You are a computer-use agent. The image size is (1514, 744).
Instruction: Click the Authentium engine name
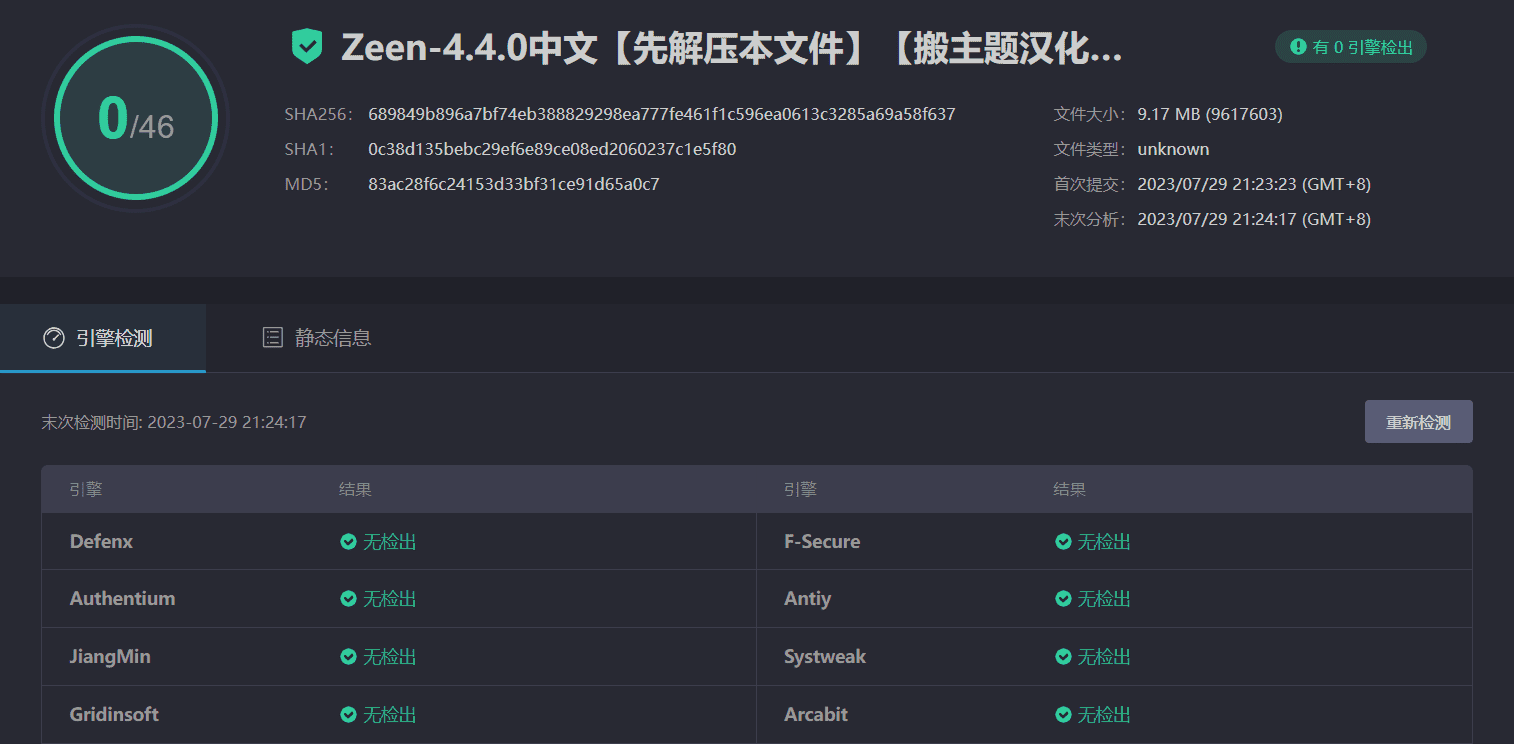[x=122, y=599]
